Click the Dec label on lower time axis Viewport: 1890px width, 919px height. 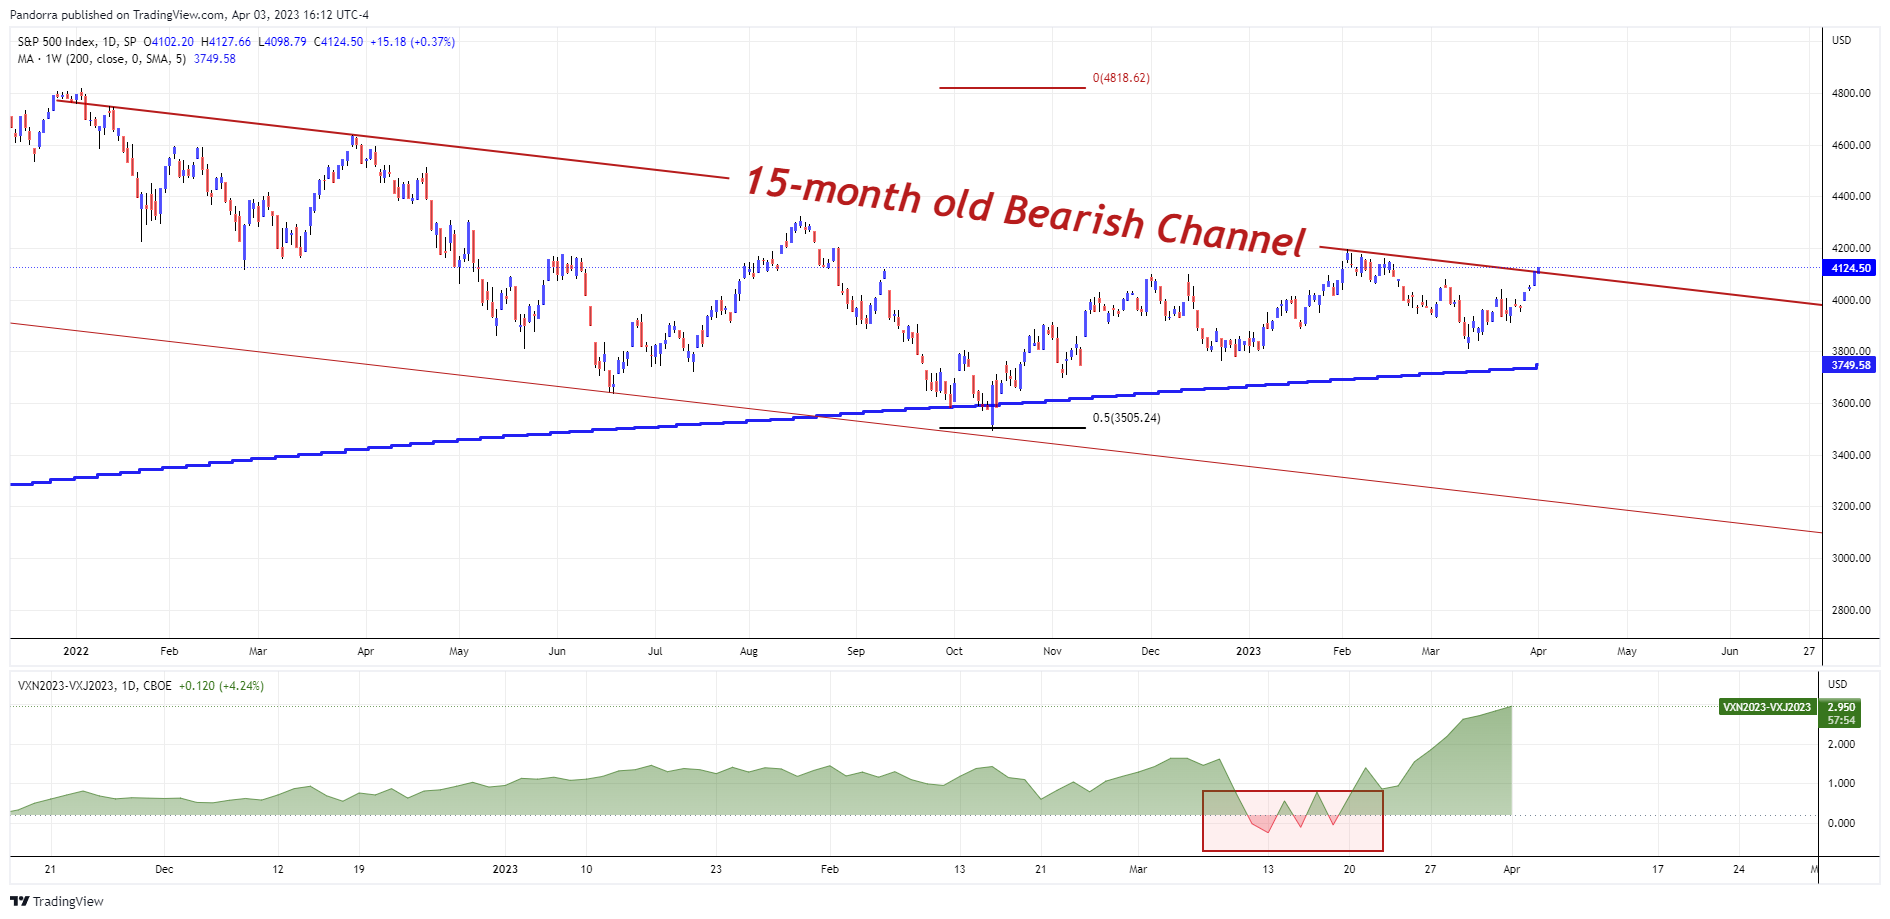164,869
